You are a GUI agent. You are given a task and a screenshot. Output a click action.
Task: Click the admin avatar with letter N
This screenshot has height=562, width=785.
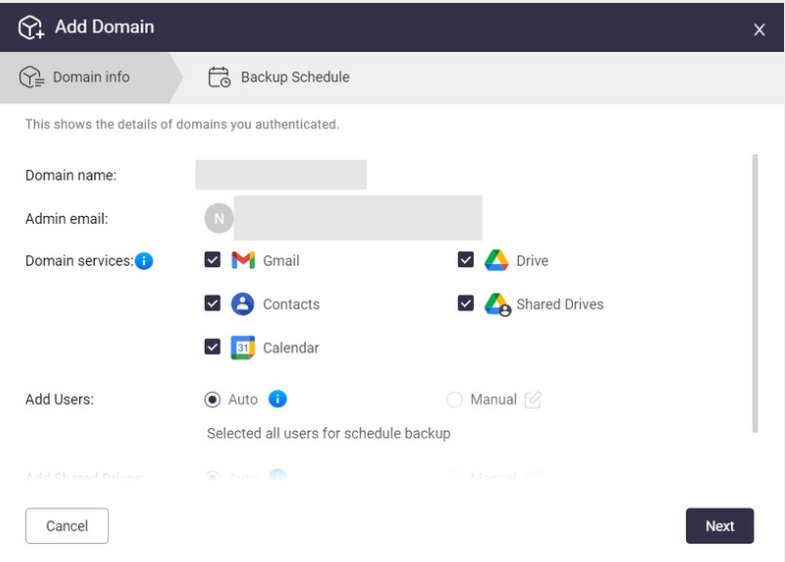[218, 217]
